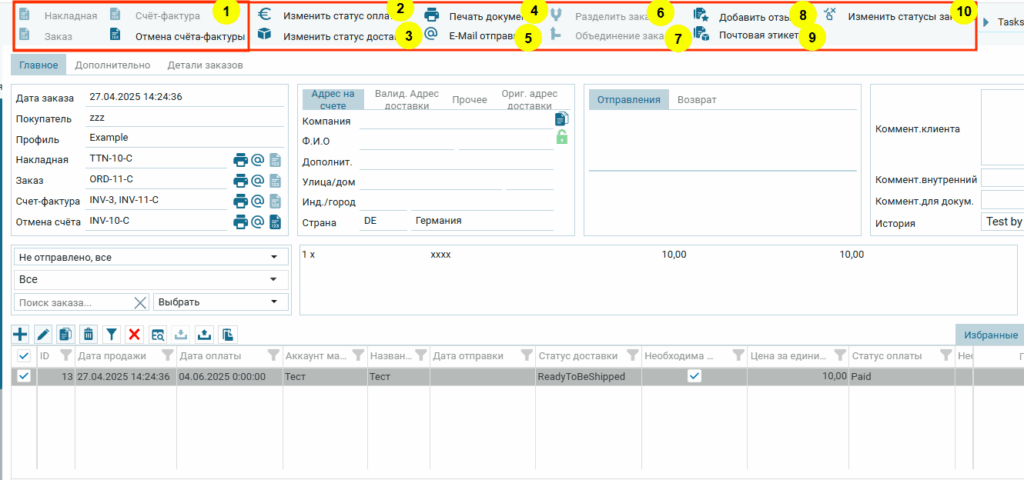Open the 'Не отправлено, все' dropdown
This screenshot has height=480, width=1024.
[x=148, y=257]
